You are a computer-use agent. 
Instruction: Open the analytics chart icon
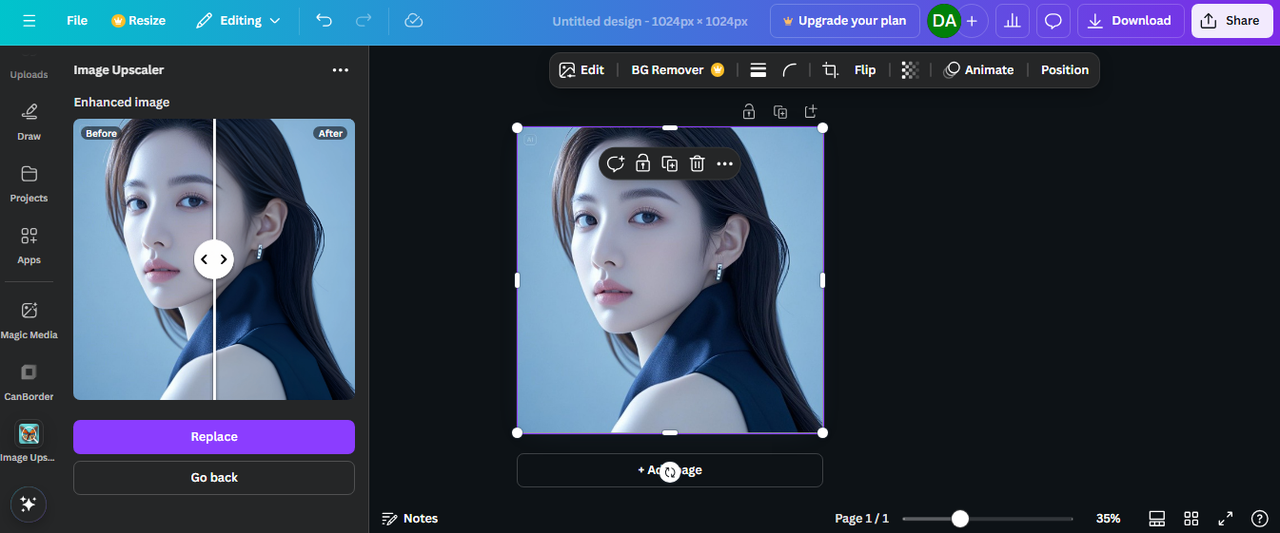click(x=1012, y=21)
